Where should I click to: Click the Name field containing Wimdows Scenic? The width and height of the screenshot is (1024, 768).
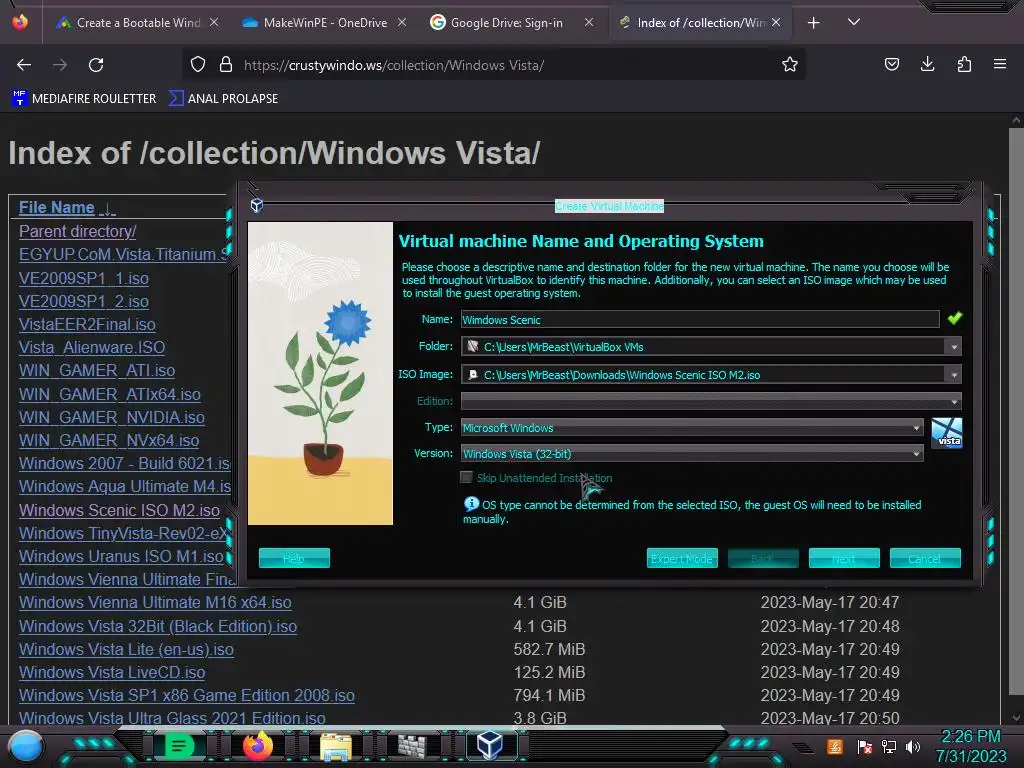(700, 319)
